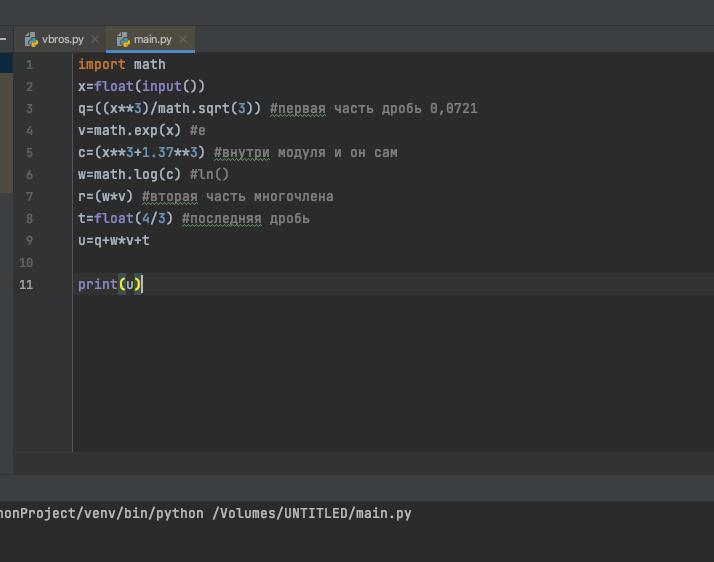Select the main.py editor tab
Image resolution: width=714 pixels, height=562 pixels.
152,39
